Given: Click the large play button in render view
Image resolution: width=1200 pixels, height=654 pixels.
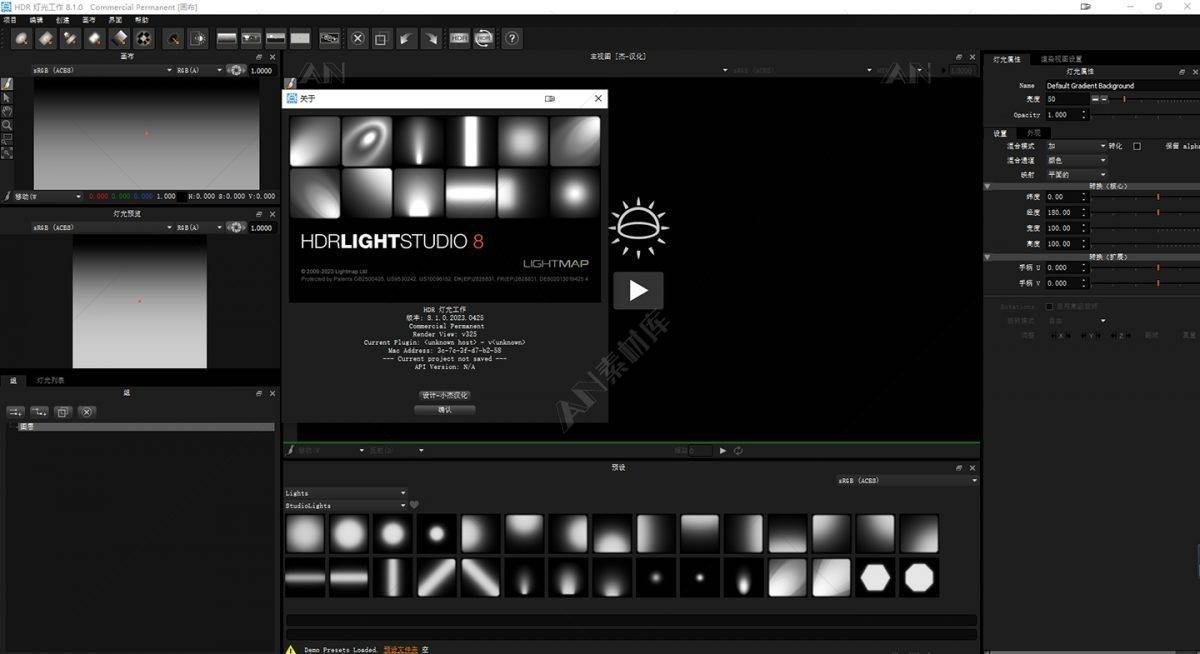Looking at the screenshot, I should 638,291.
